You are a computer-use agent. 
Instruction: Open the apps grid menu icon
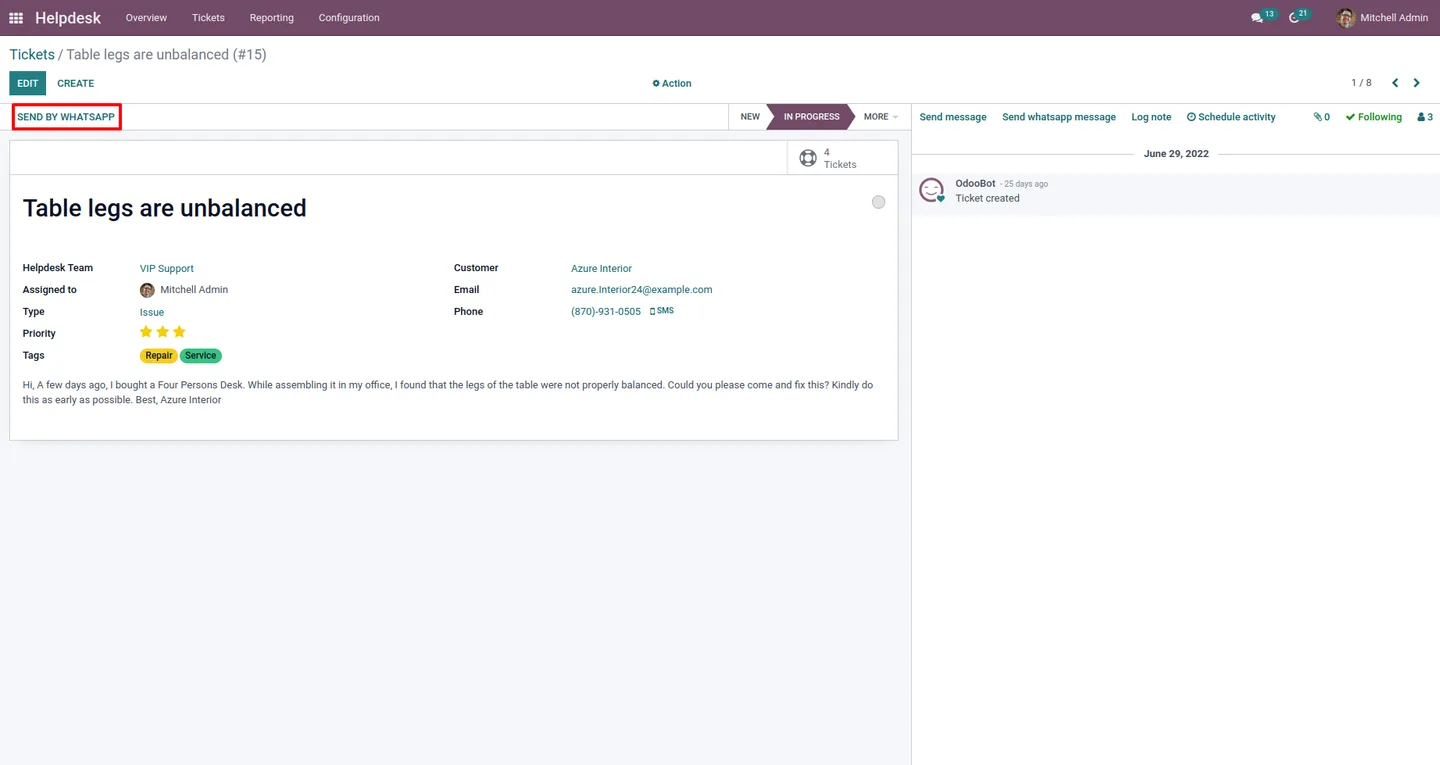16,18
